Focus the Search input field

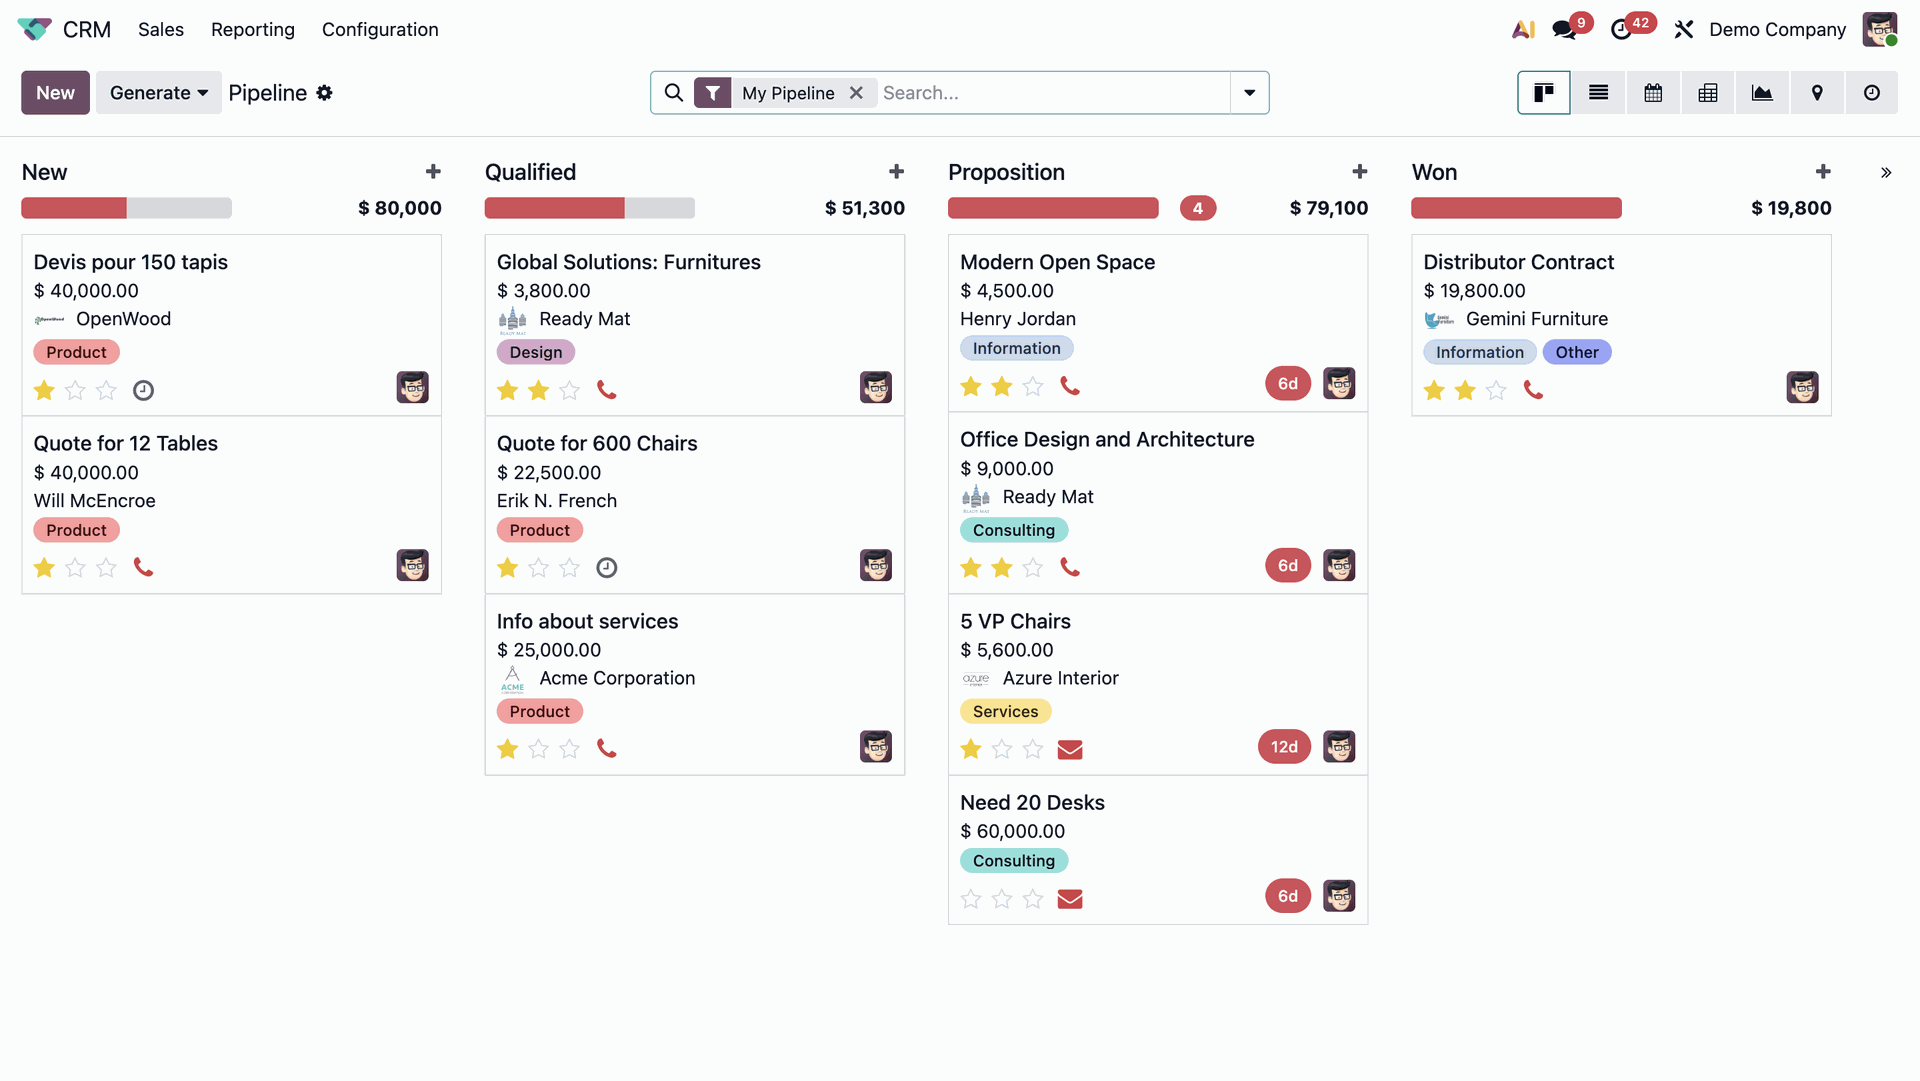point(1053,92)
